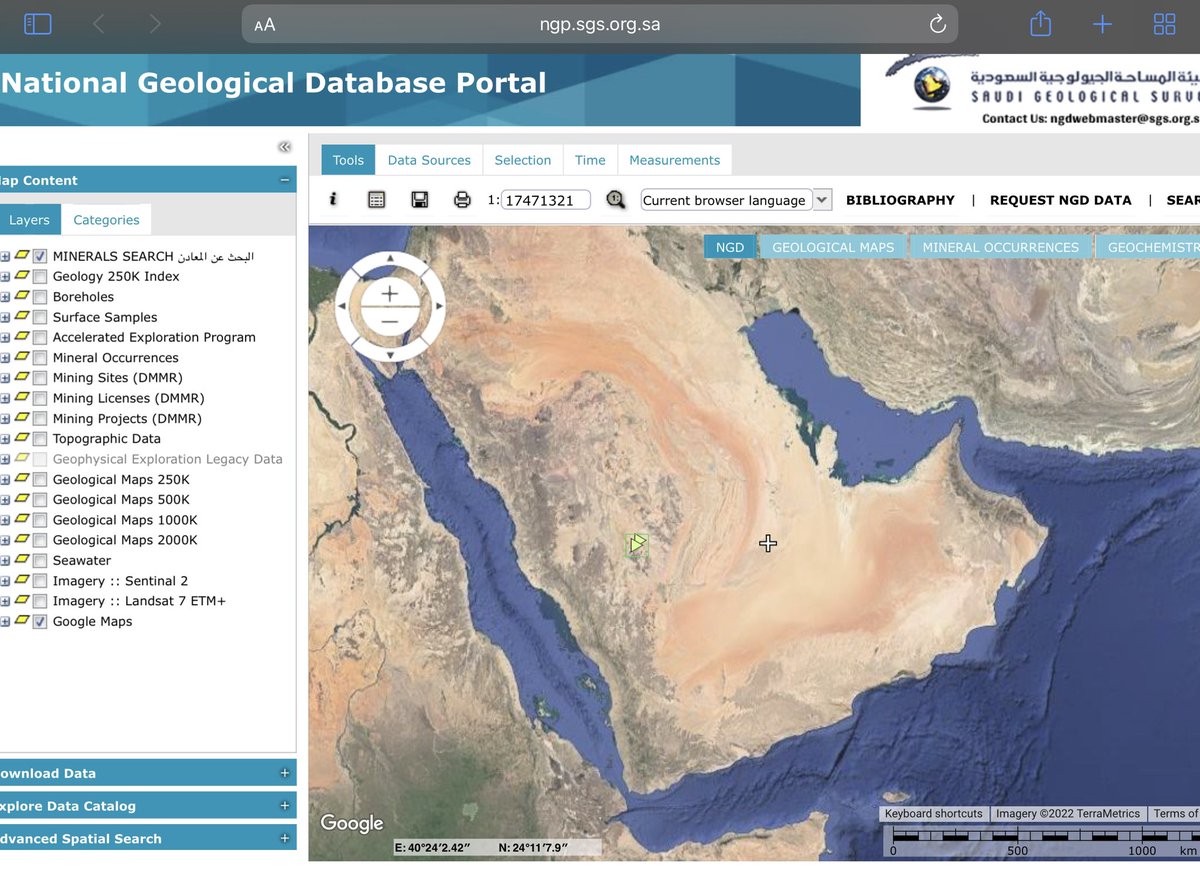Pan the map east with right arrow

pyautogui.click(x=437, y=307)
